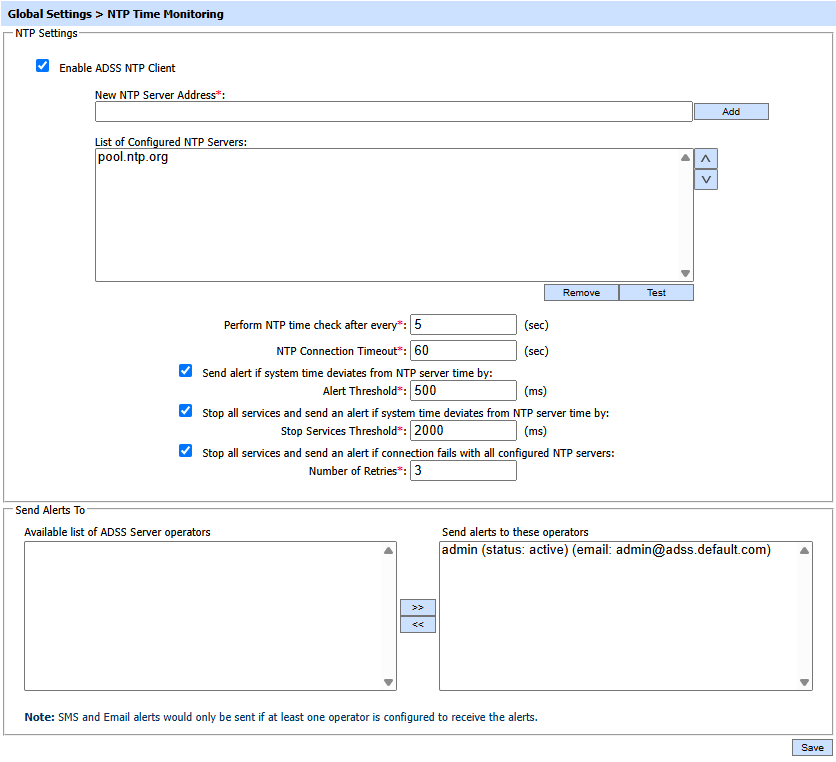The image size is (836, 762).
Task: Focus the Alert Threshold input field
Action: (x=463, y=391)
